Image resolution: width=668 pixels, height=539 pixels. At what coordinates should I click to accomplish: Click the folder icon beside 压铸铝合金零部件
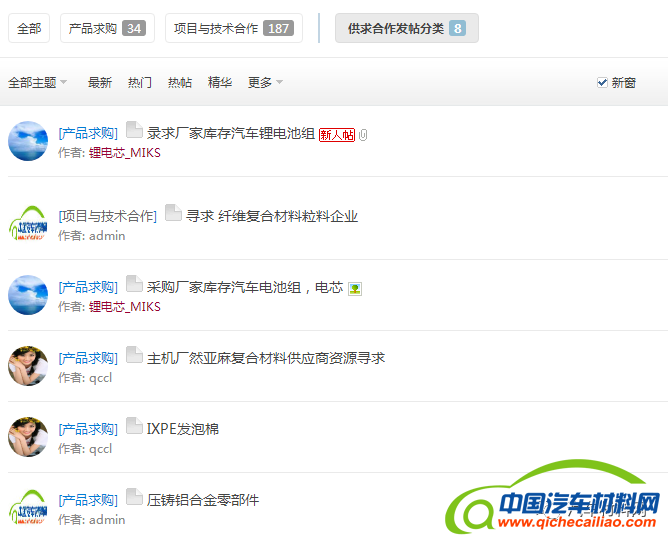(134, 497)
